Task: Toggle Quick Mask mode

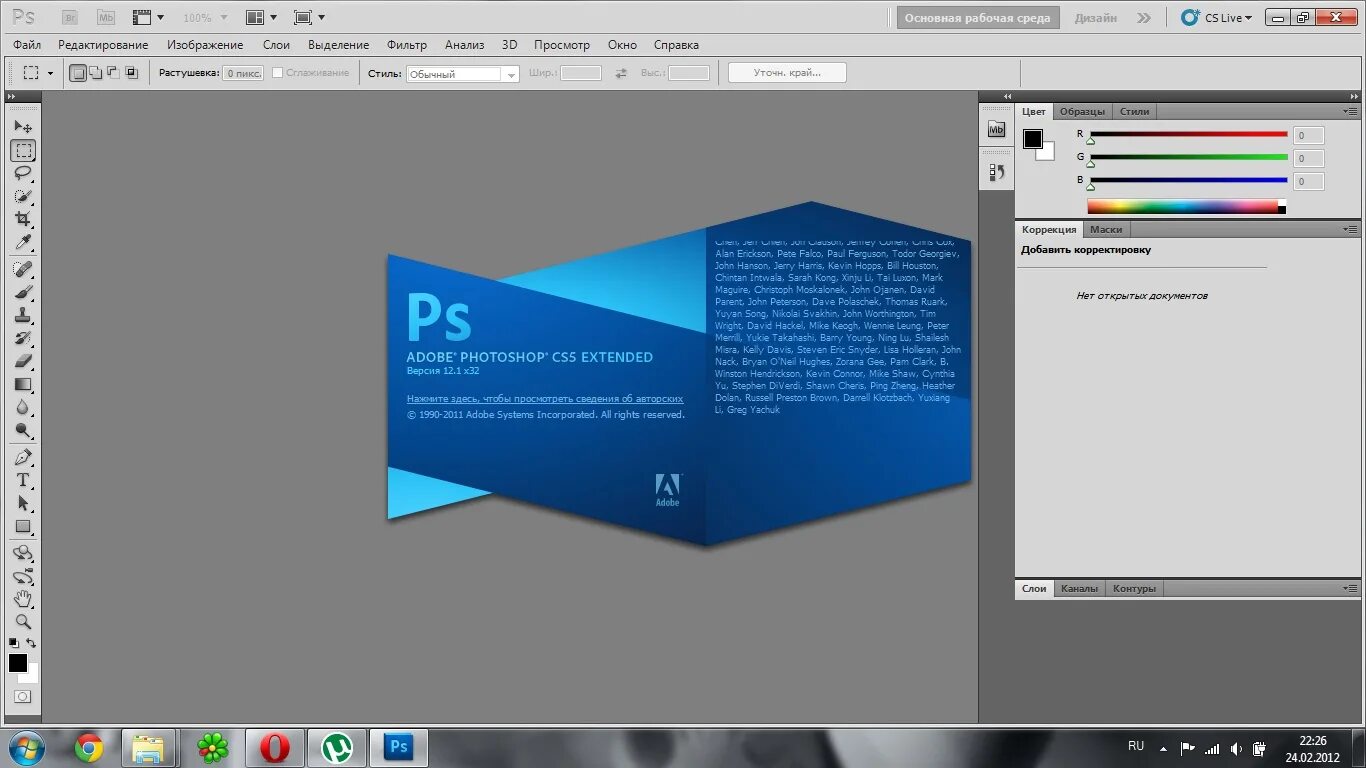Action: coord(22,697)
